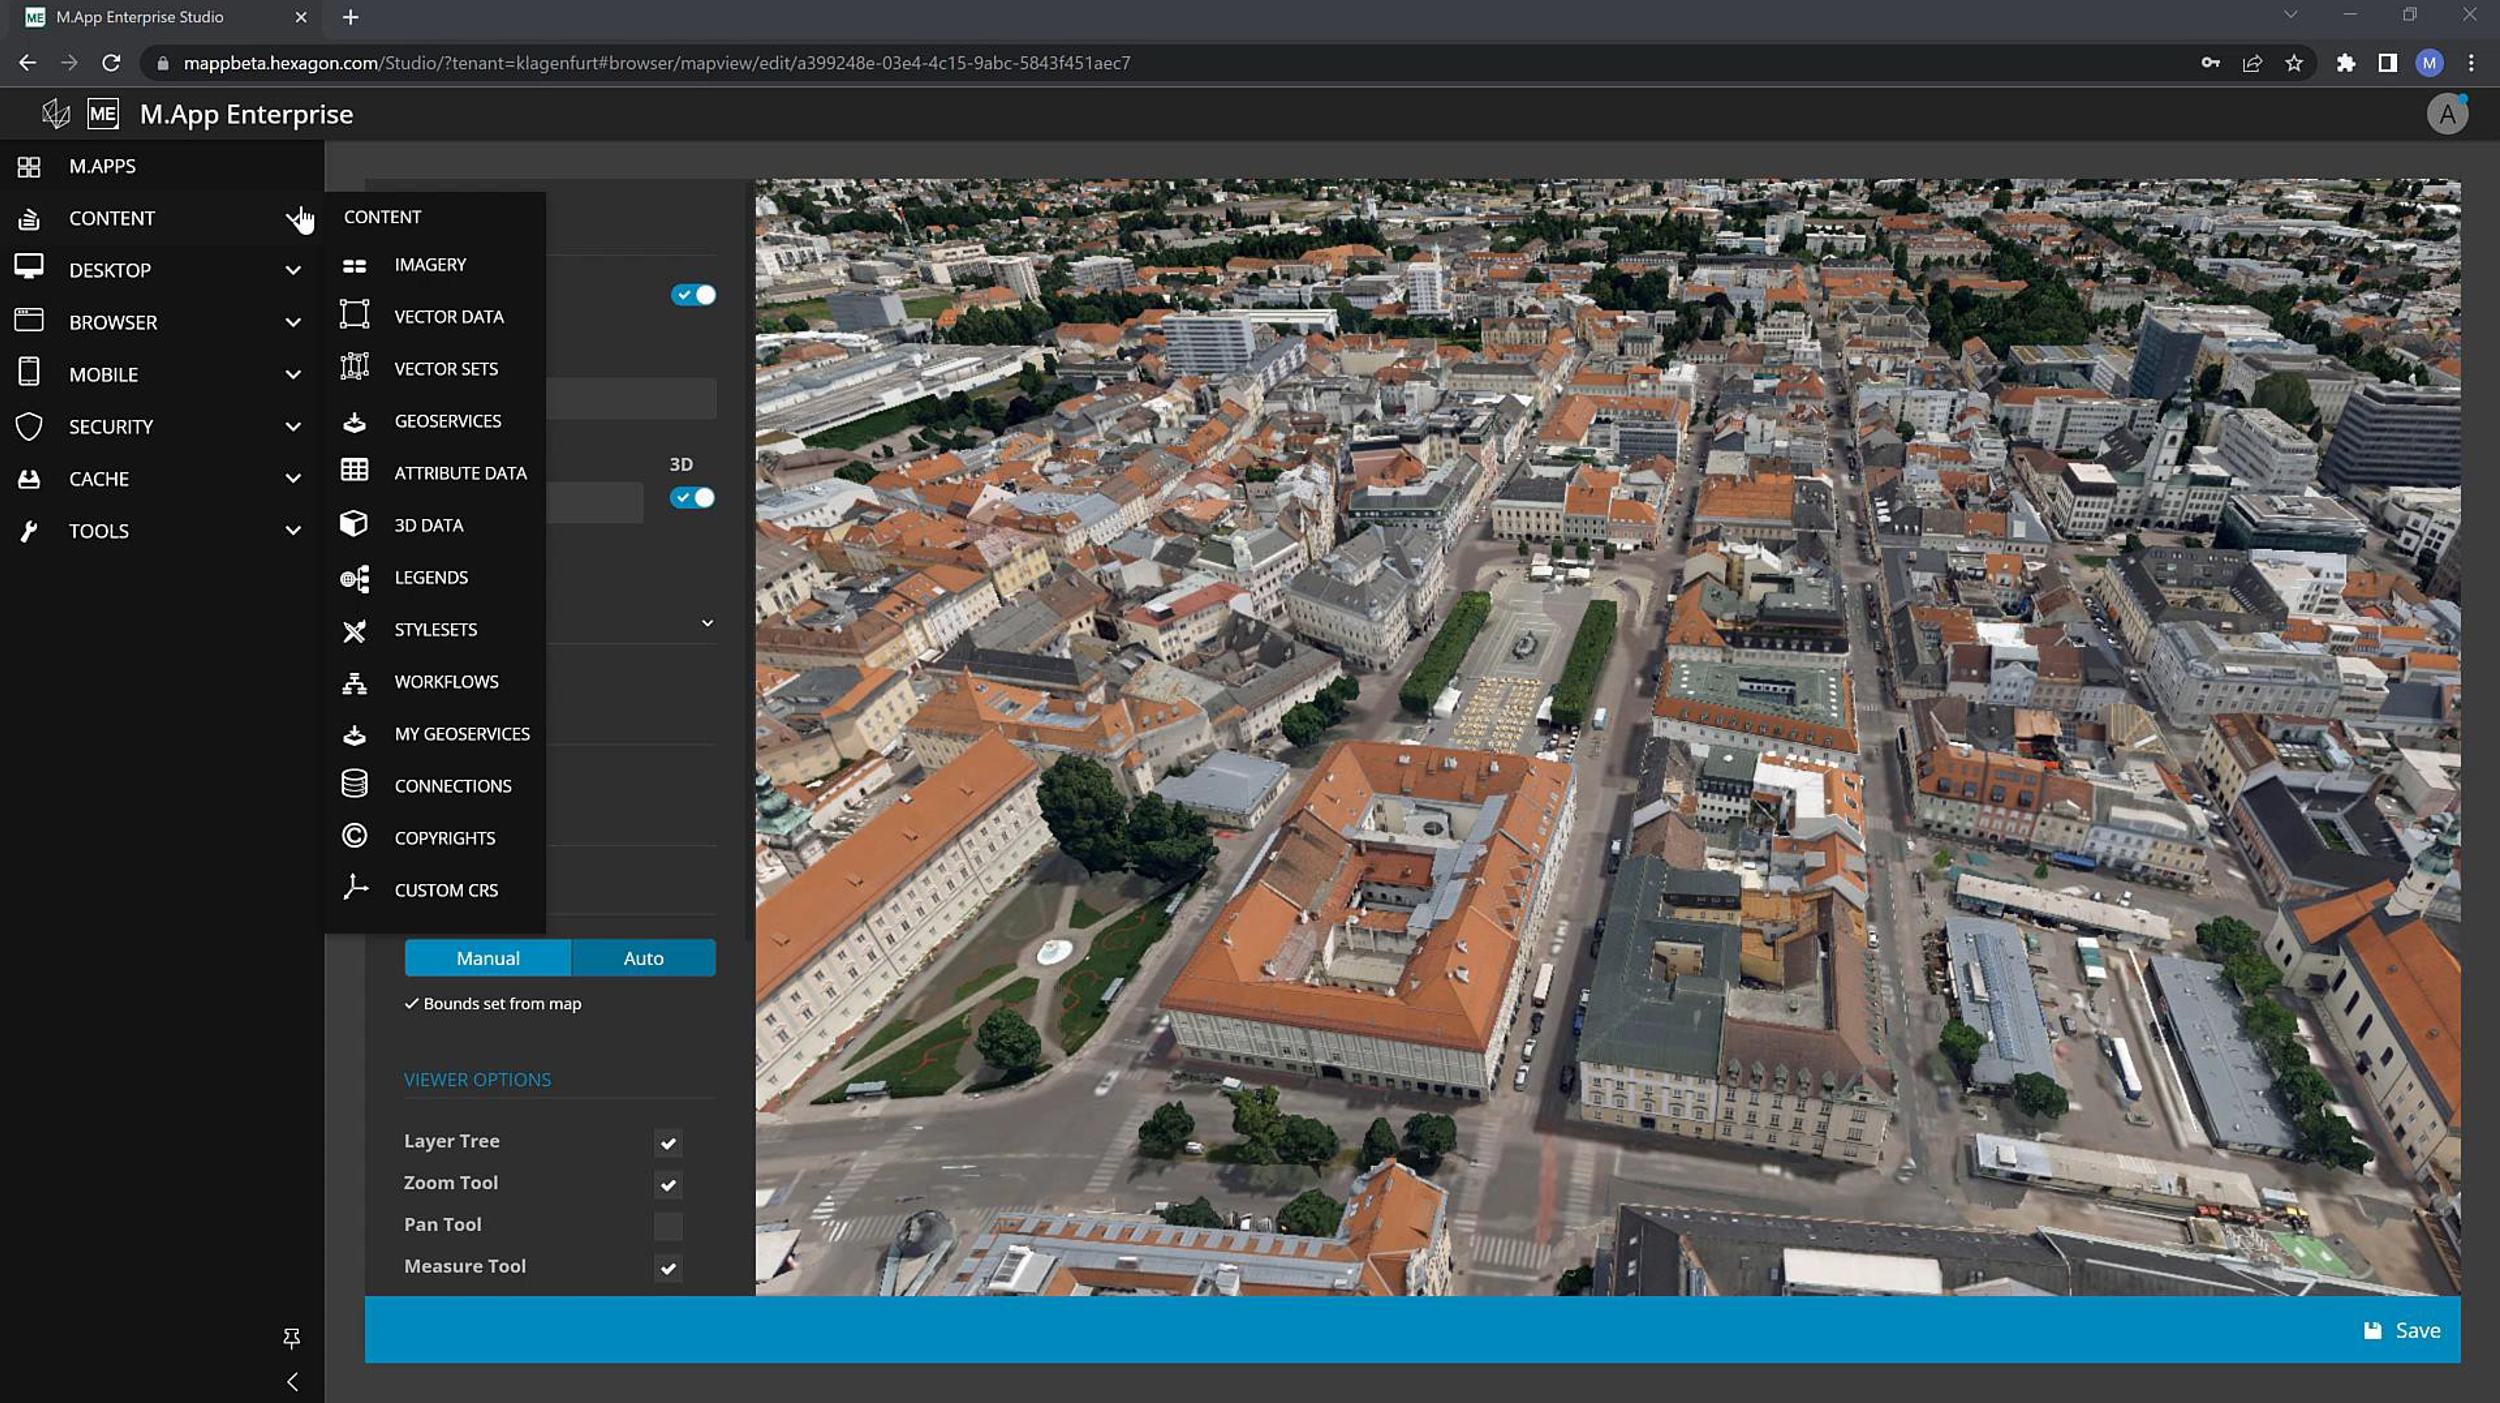
Task: Pin the sidebar using the pin icon
Action: coord(291,1337)
